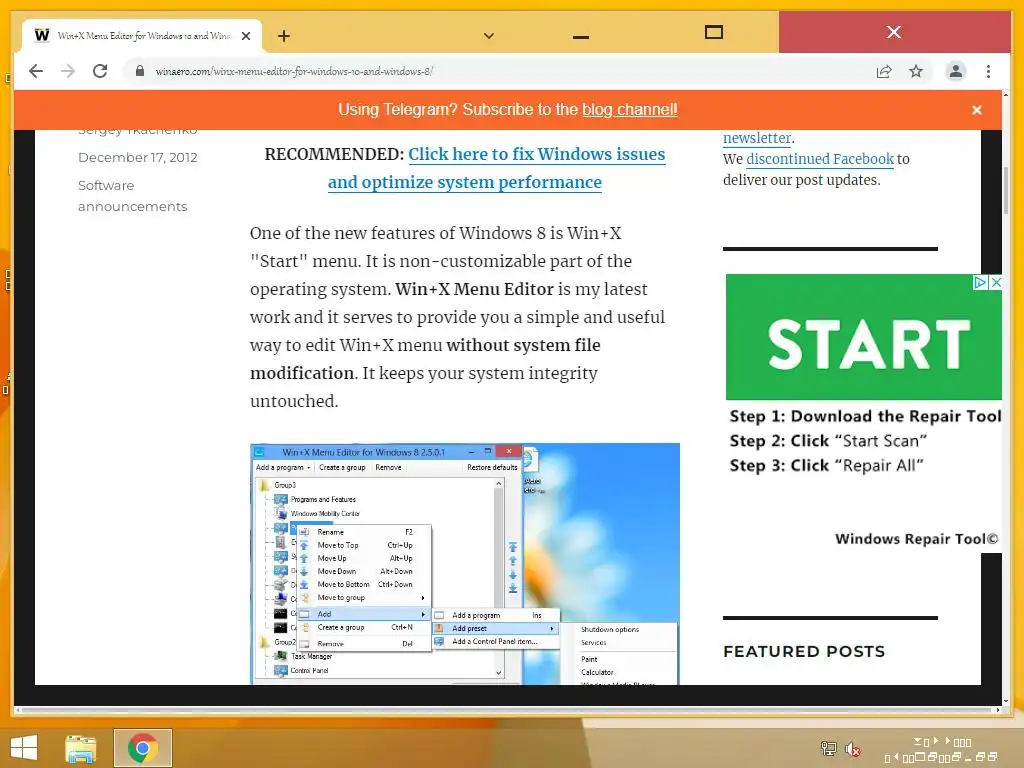1024x768 pixels.
Task: Close the ad with its X icon
Action: (995, 282)
